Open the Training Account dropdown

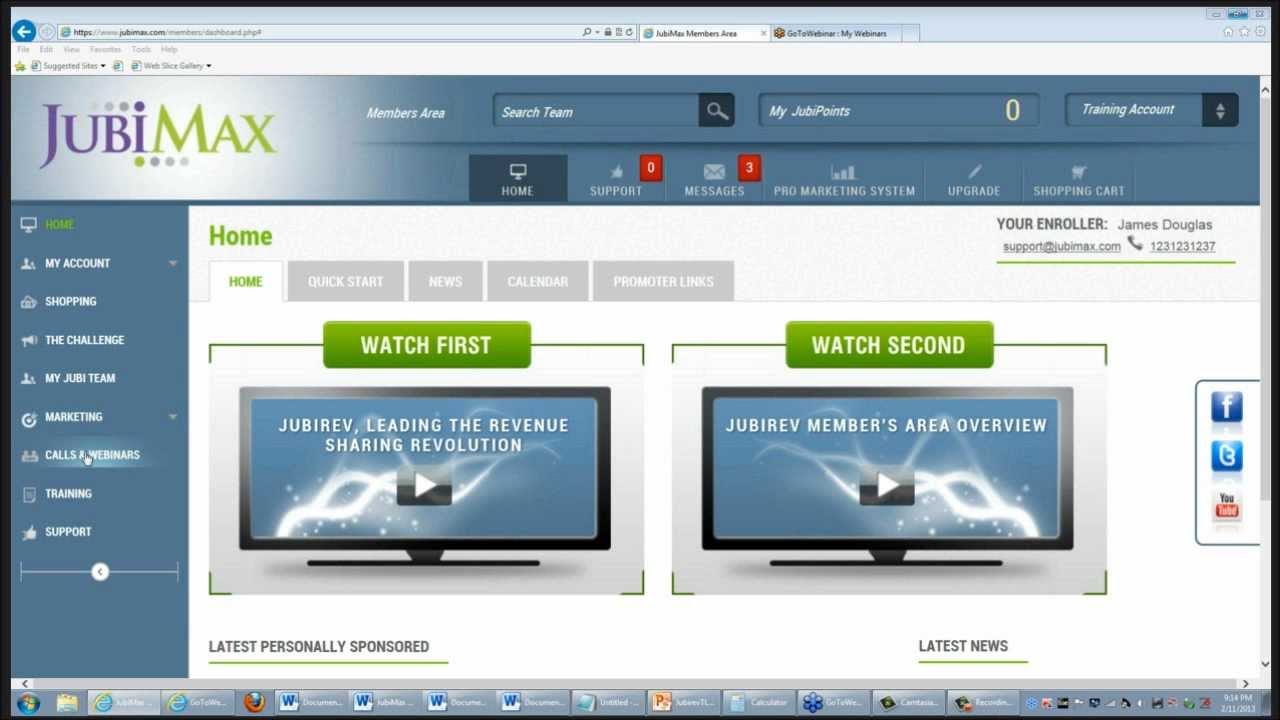1152,110
